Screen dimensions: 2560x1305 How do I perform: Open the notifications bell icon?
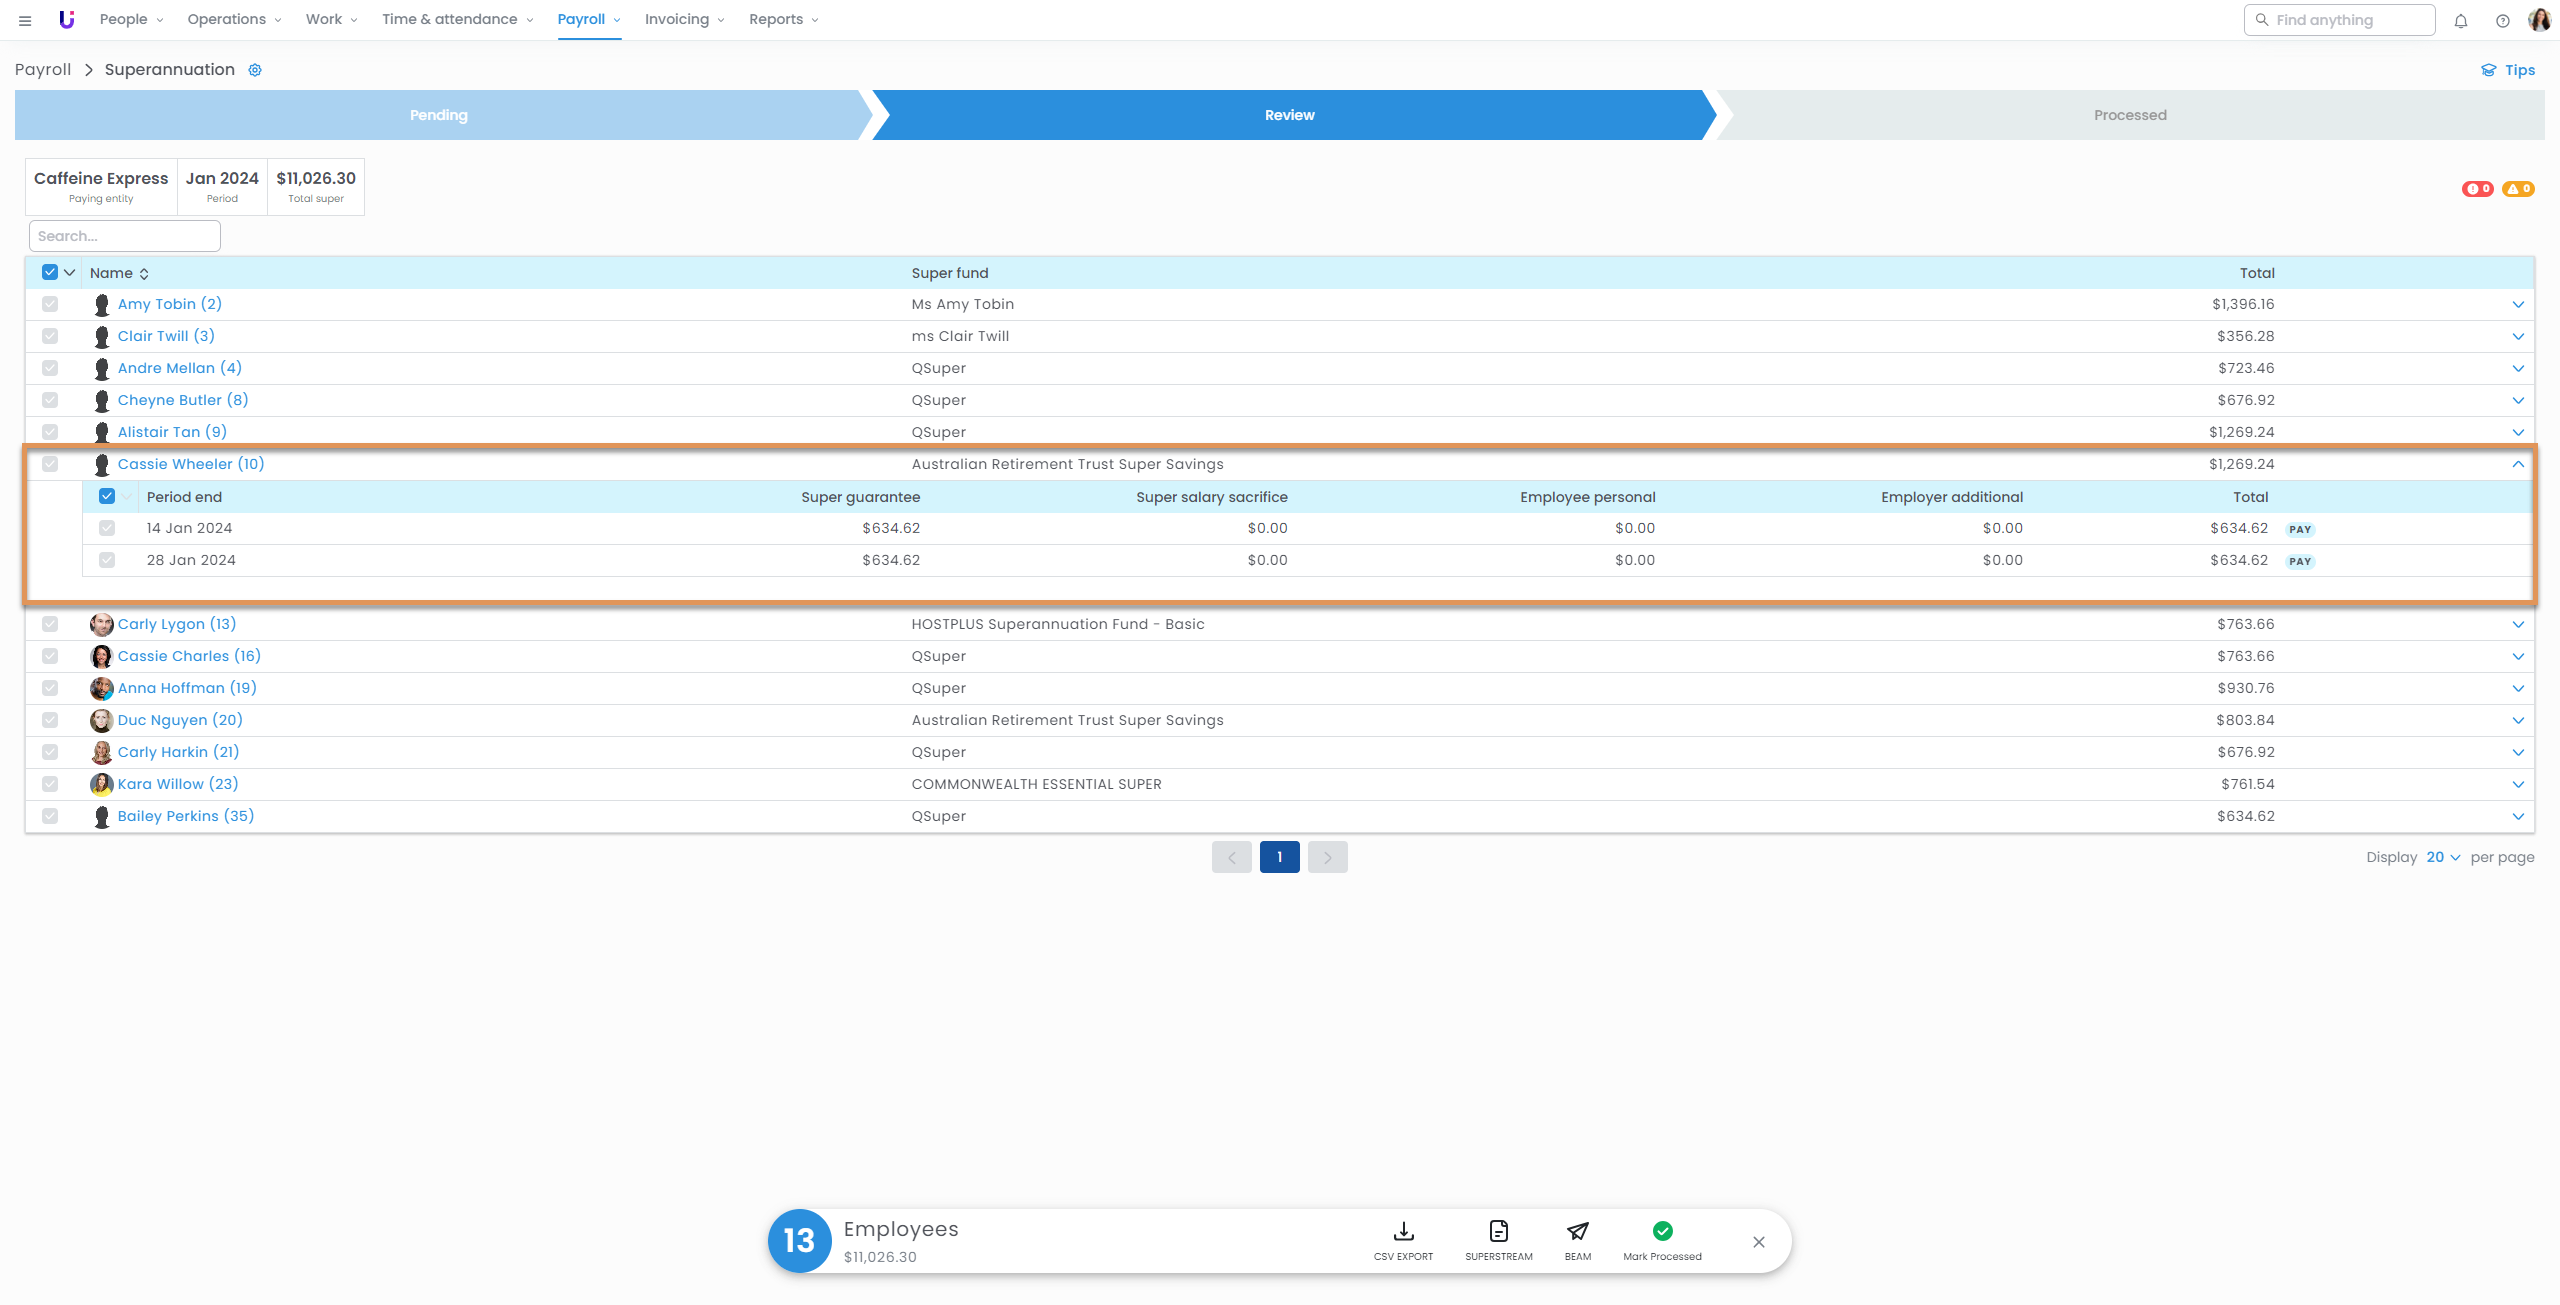coord(2461,21)
